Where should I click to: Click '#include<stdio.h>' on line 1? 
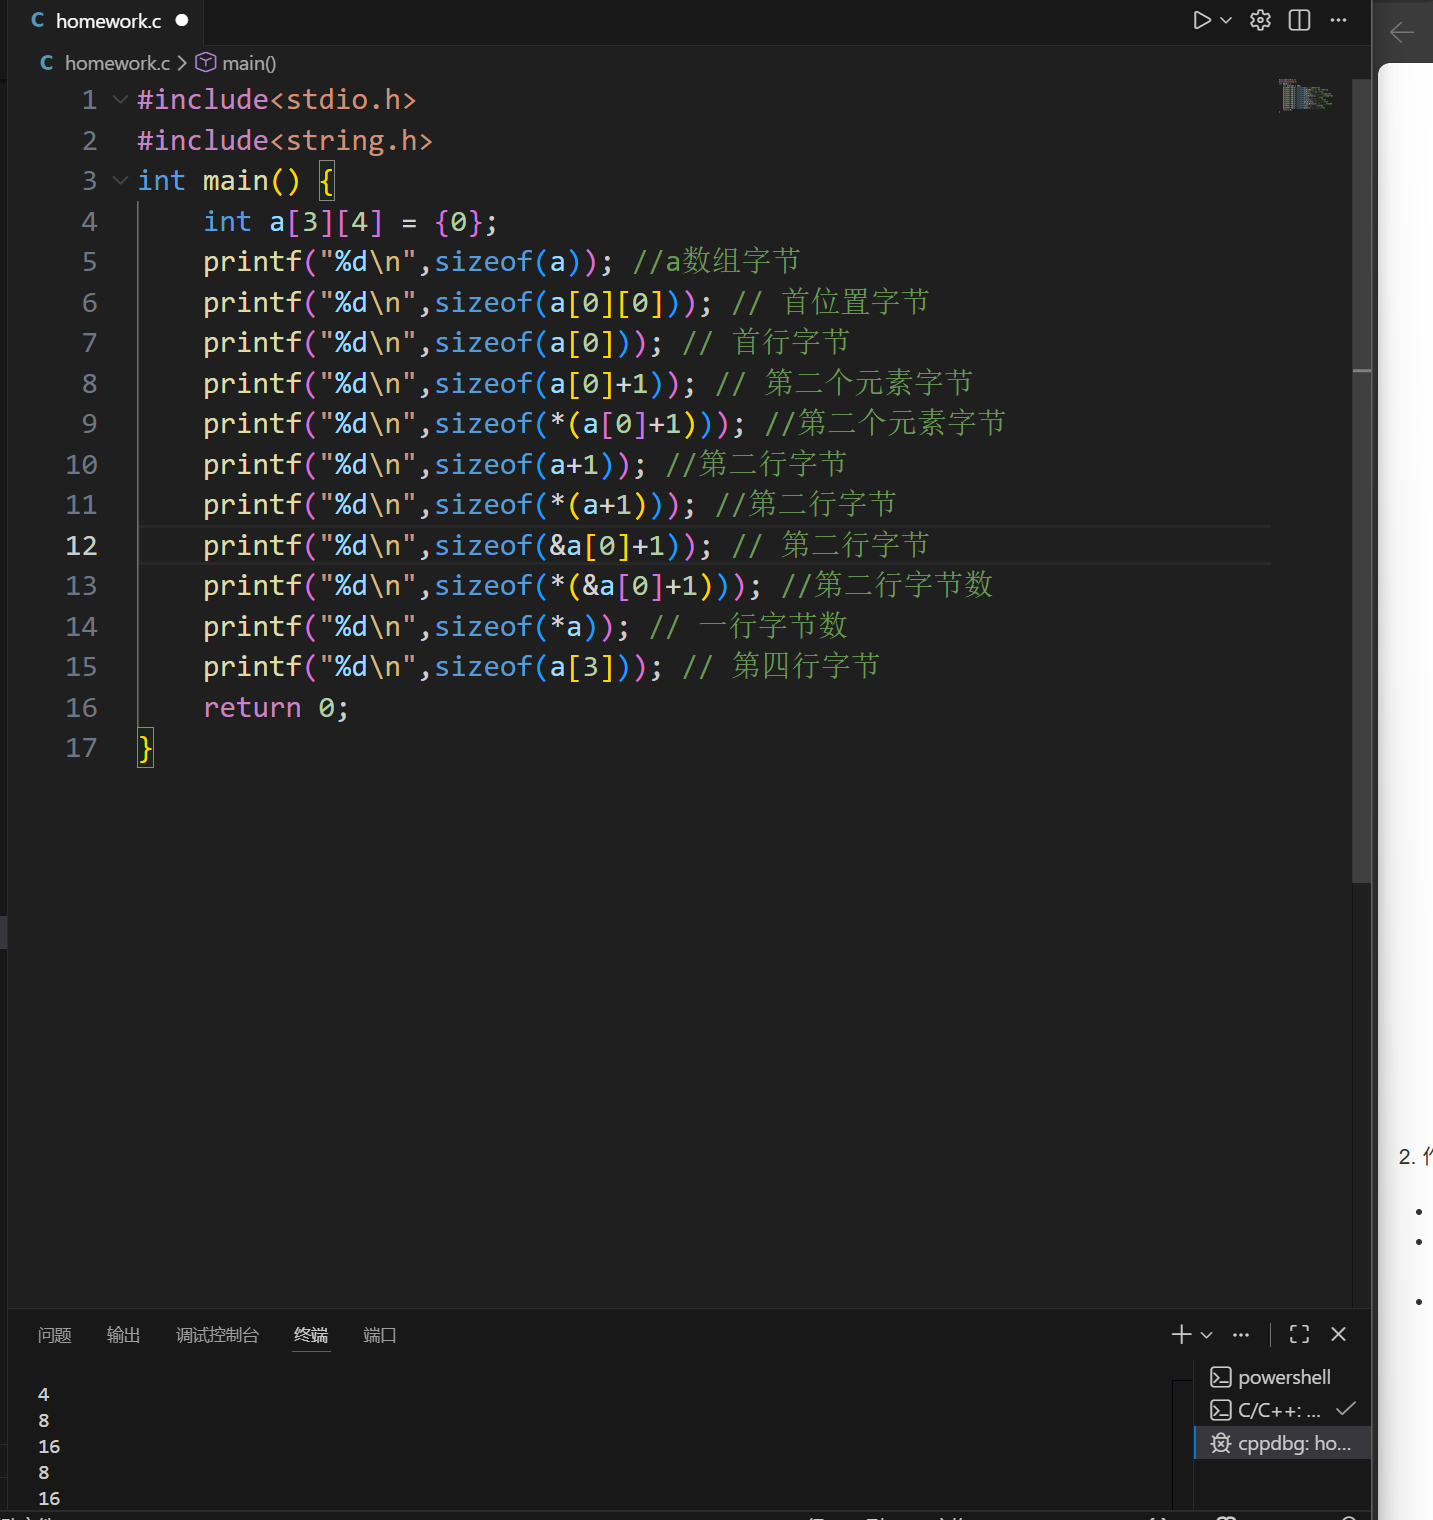276,99
